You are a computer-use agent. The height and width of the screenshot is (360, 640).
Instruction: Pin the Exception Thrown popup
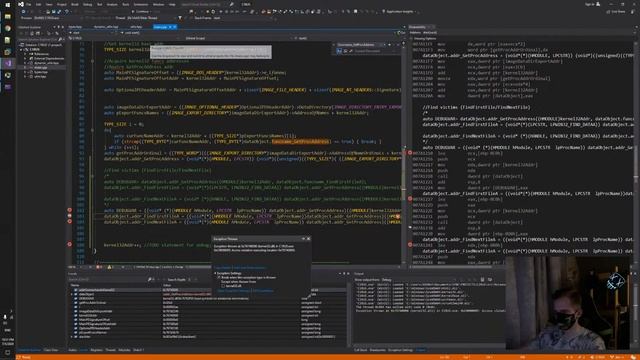tap(303, 239)
